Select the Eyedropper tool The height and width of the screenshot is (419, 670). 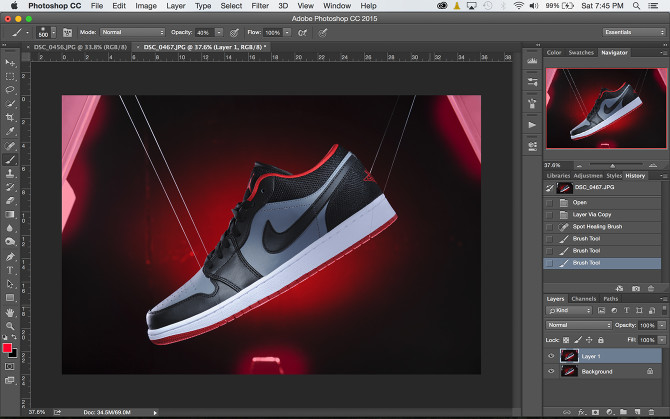tap(10, 132)
